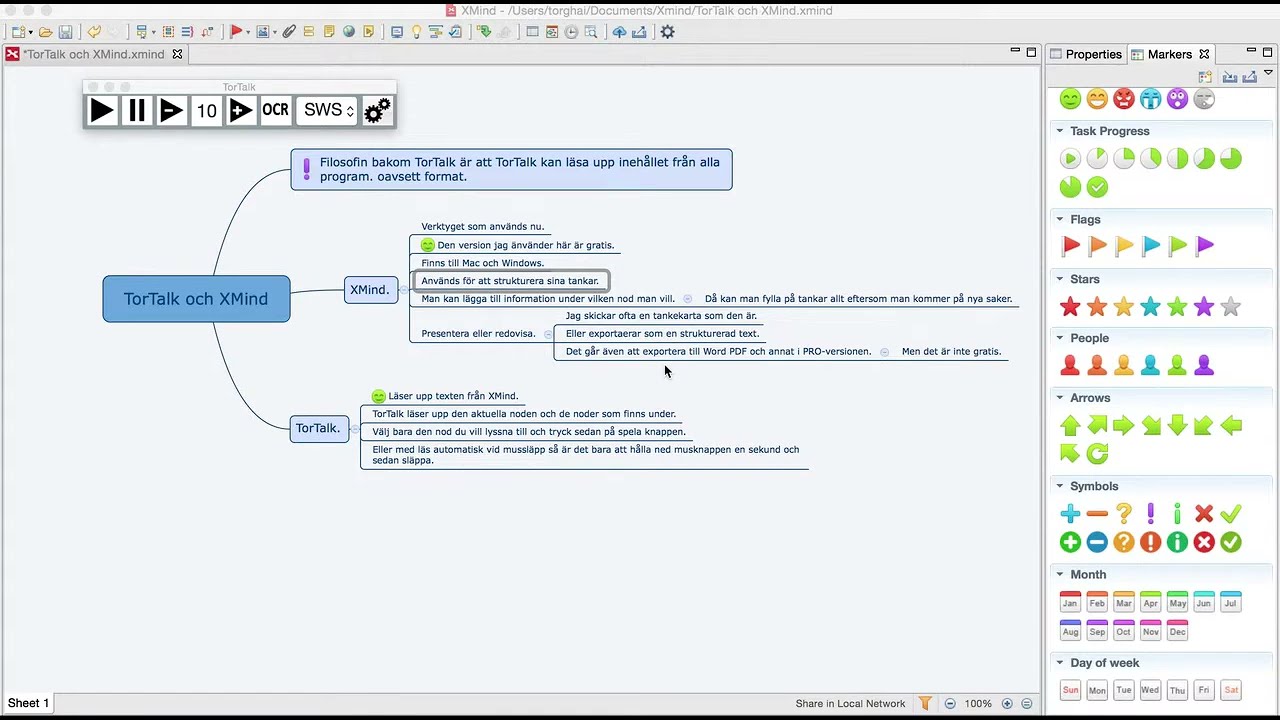Collapse the People marker section
The width and height of the screenshot is (1280, 720).
[1060, 338]
